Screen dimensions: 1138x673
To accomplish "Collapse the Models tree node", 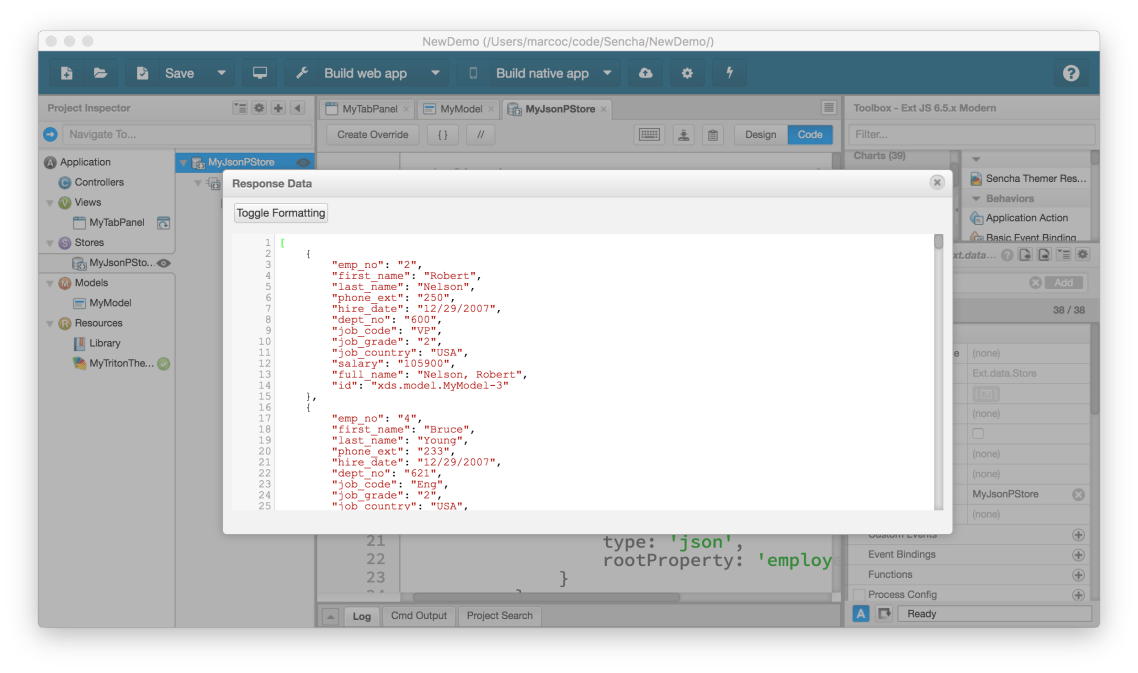I will tap(49, 283).
